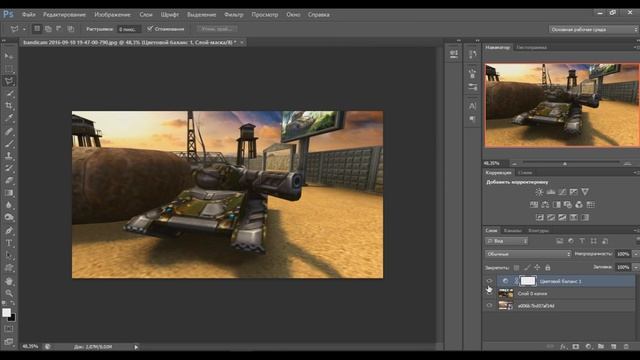The width and height of the screenshot is (640, 360).
Task: Open the Окно menu
Action: click(293, 14)
